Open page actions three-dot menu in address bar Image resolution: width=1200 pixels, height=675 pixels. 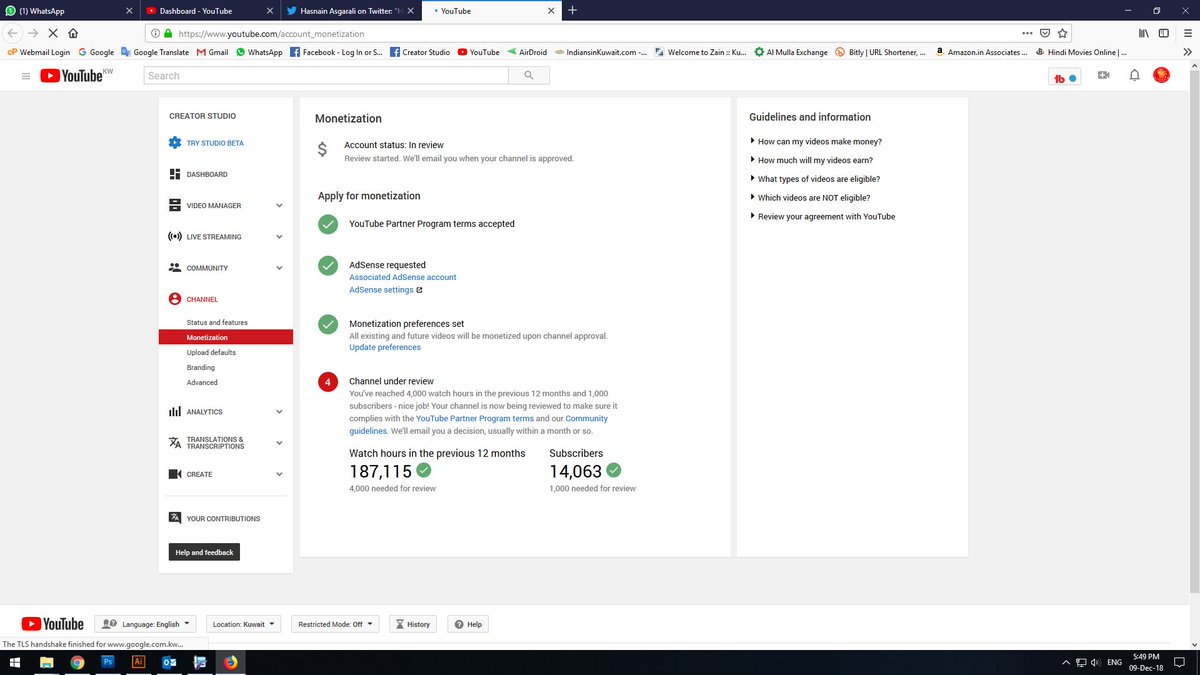tap(1027, 32)
